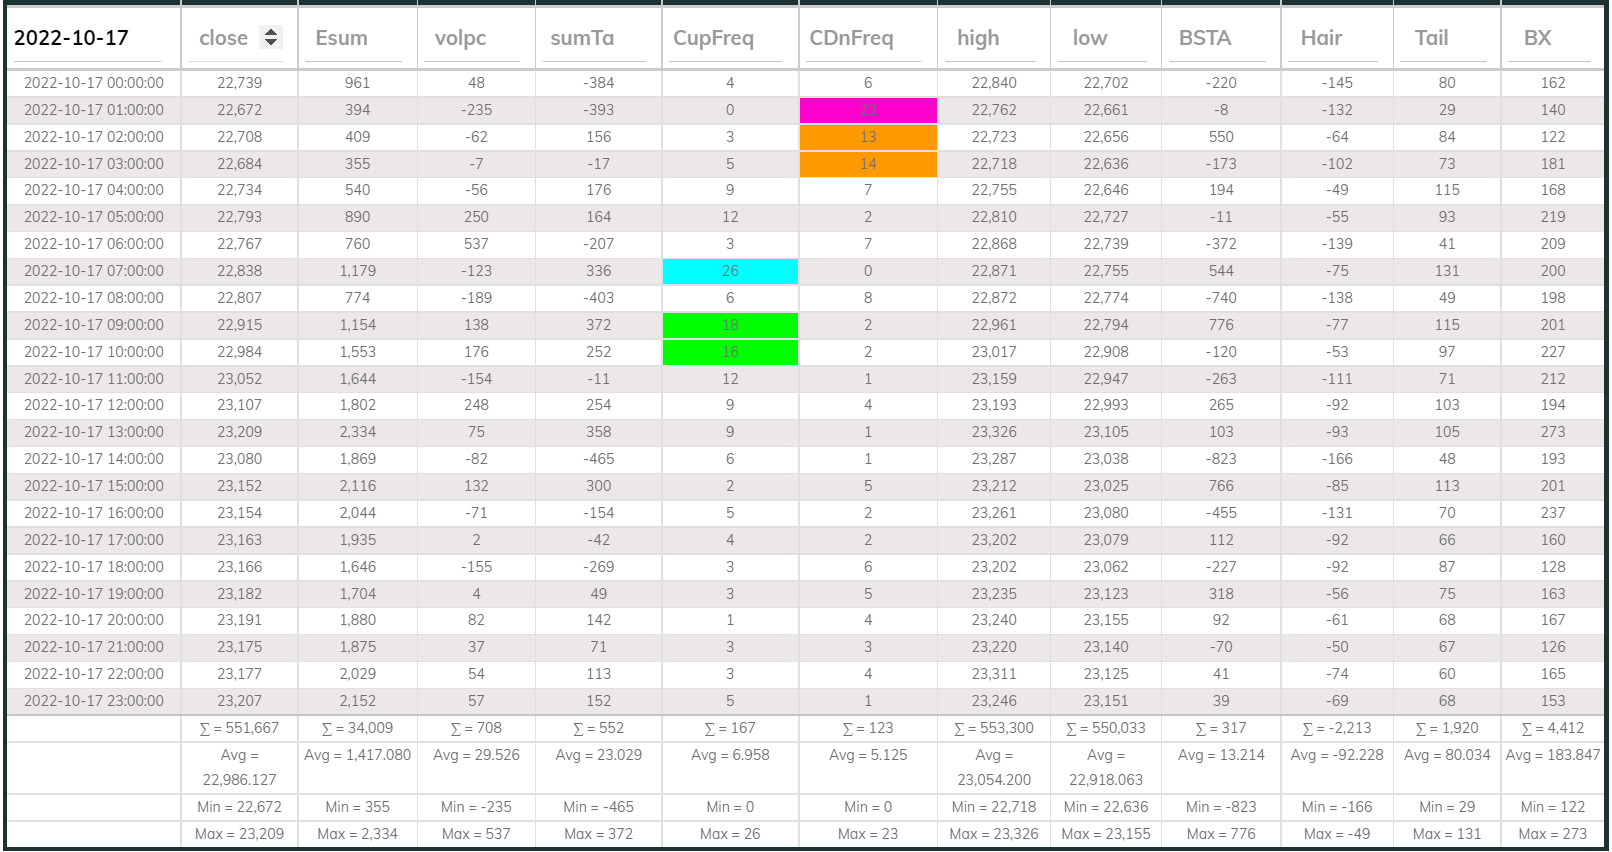This screenshot has height=852, width=1612.
Task: Select the green CupFreq cell valued 18
Action: click(x=730, y=325)
